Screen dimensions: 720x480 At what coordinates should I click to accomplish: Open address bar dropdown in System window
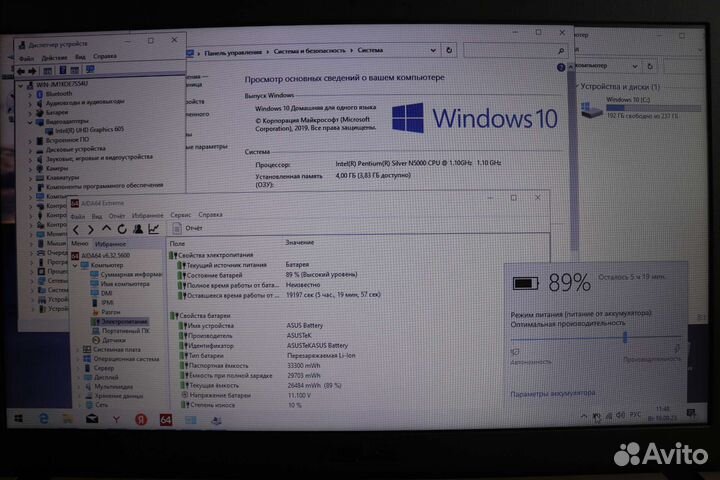(433, 50)
